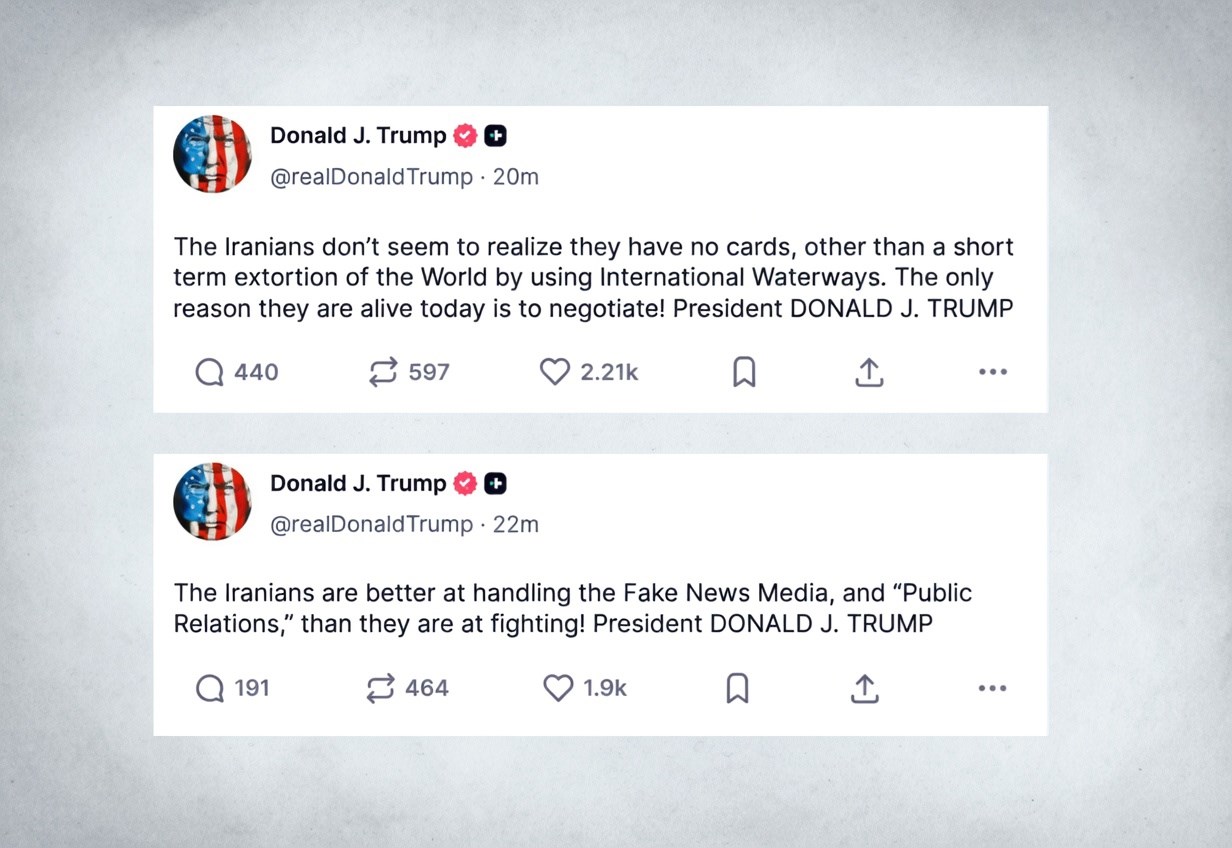Viewport: 1232px width, 848px height.
Task: Open the more options menu beside the 1.9k likes
Action: [992, 688]
